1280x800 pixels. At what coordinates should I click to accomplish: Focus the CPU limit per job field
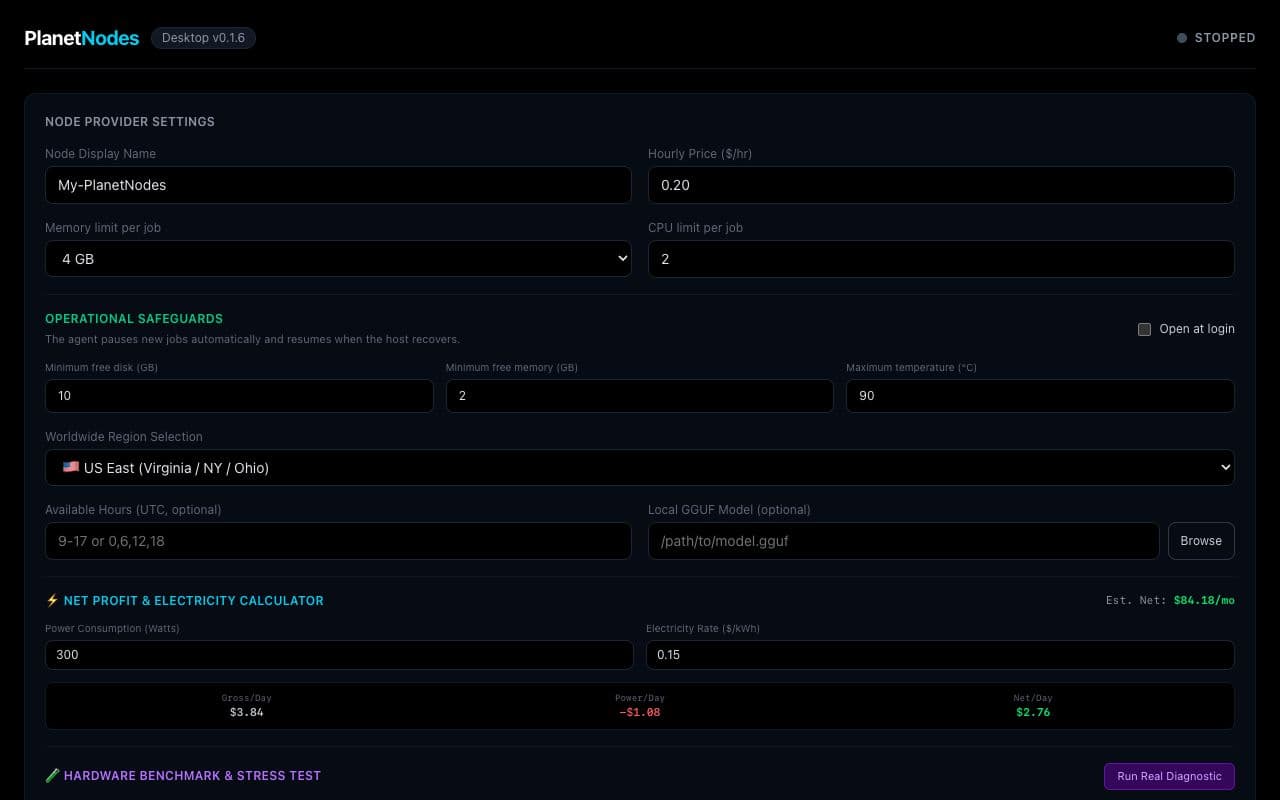click(x=941, y=258)
